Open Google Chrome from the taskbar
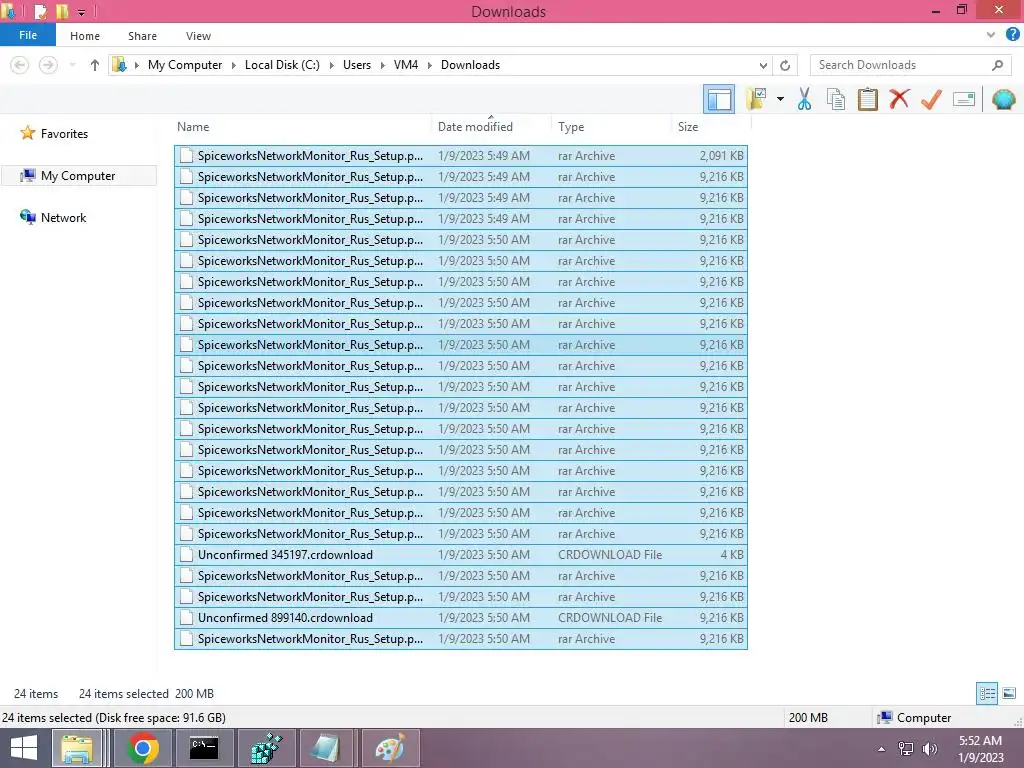 [x=143, y=748]
